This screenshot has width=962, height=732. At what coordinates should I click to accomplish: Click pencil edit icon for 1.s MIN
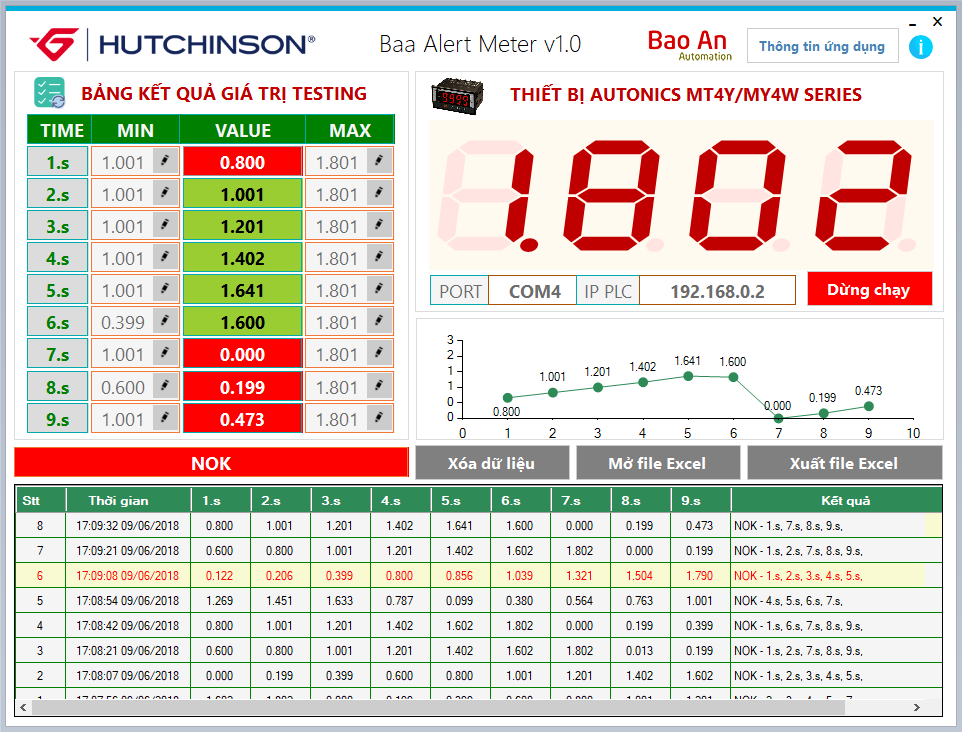166,161
